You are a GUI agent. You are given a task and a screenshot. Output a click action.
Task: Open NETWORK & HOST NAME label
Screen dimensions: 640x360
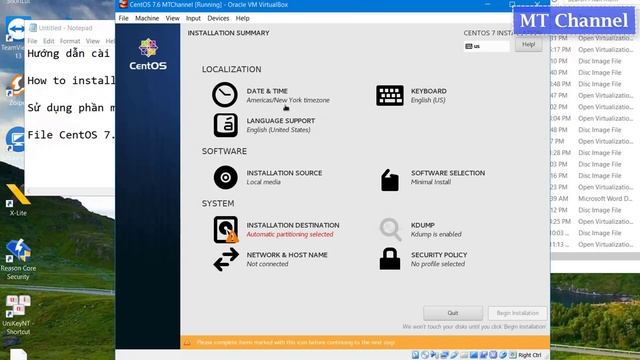pyautogui.click(x=287, y=255)
